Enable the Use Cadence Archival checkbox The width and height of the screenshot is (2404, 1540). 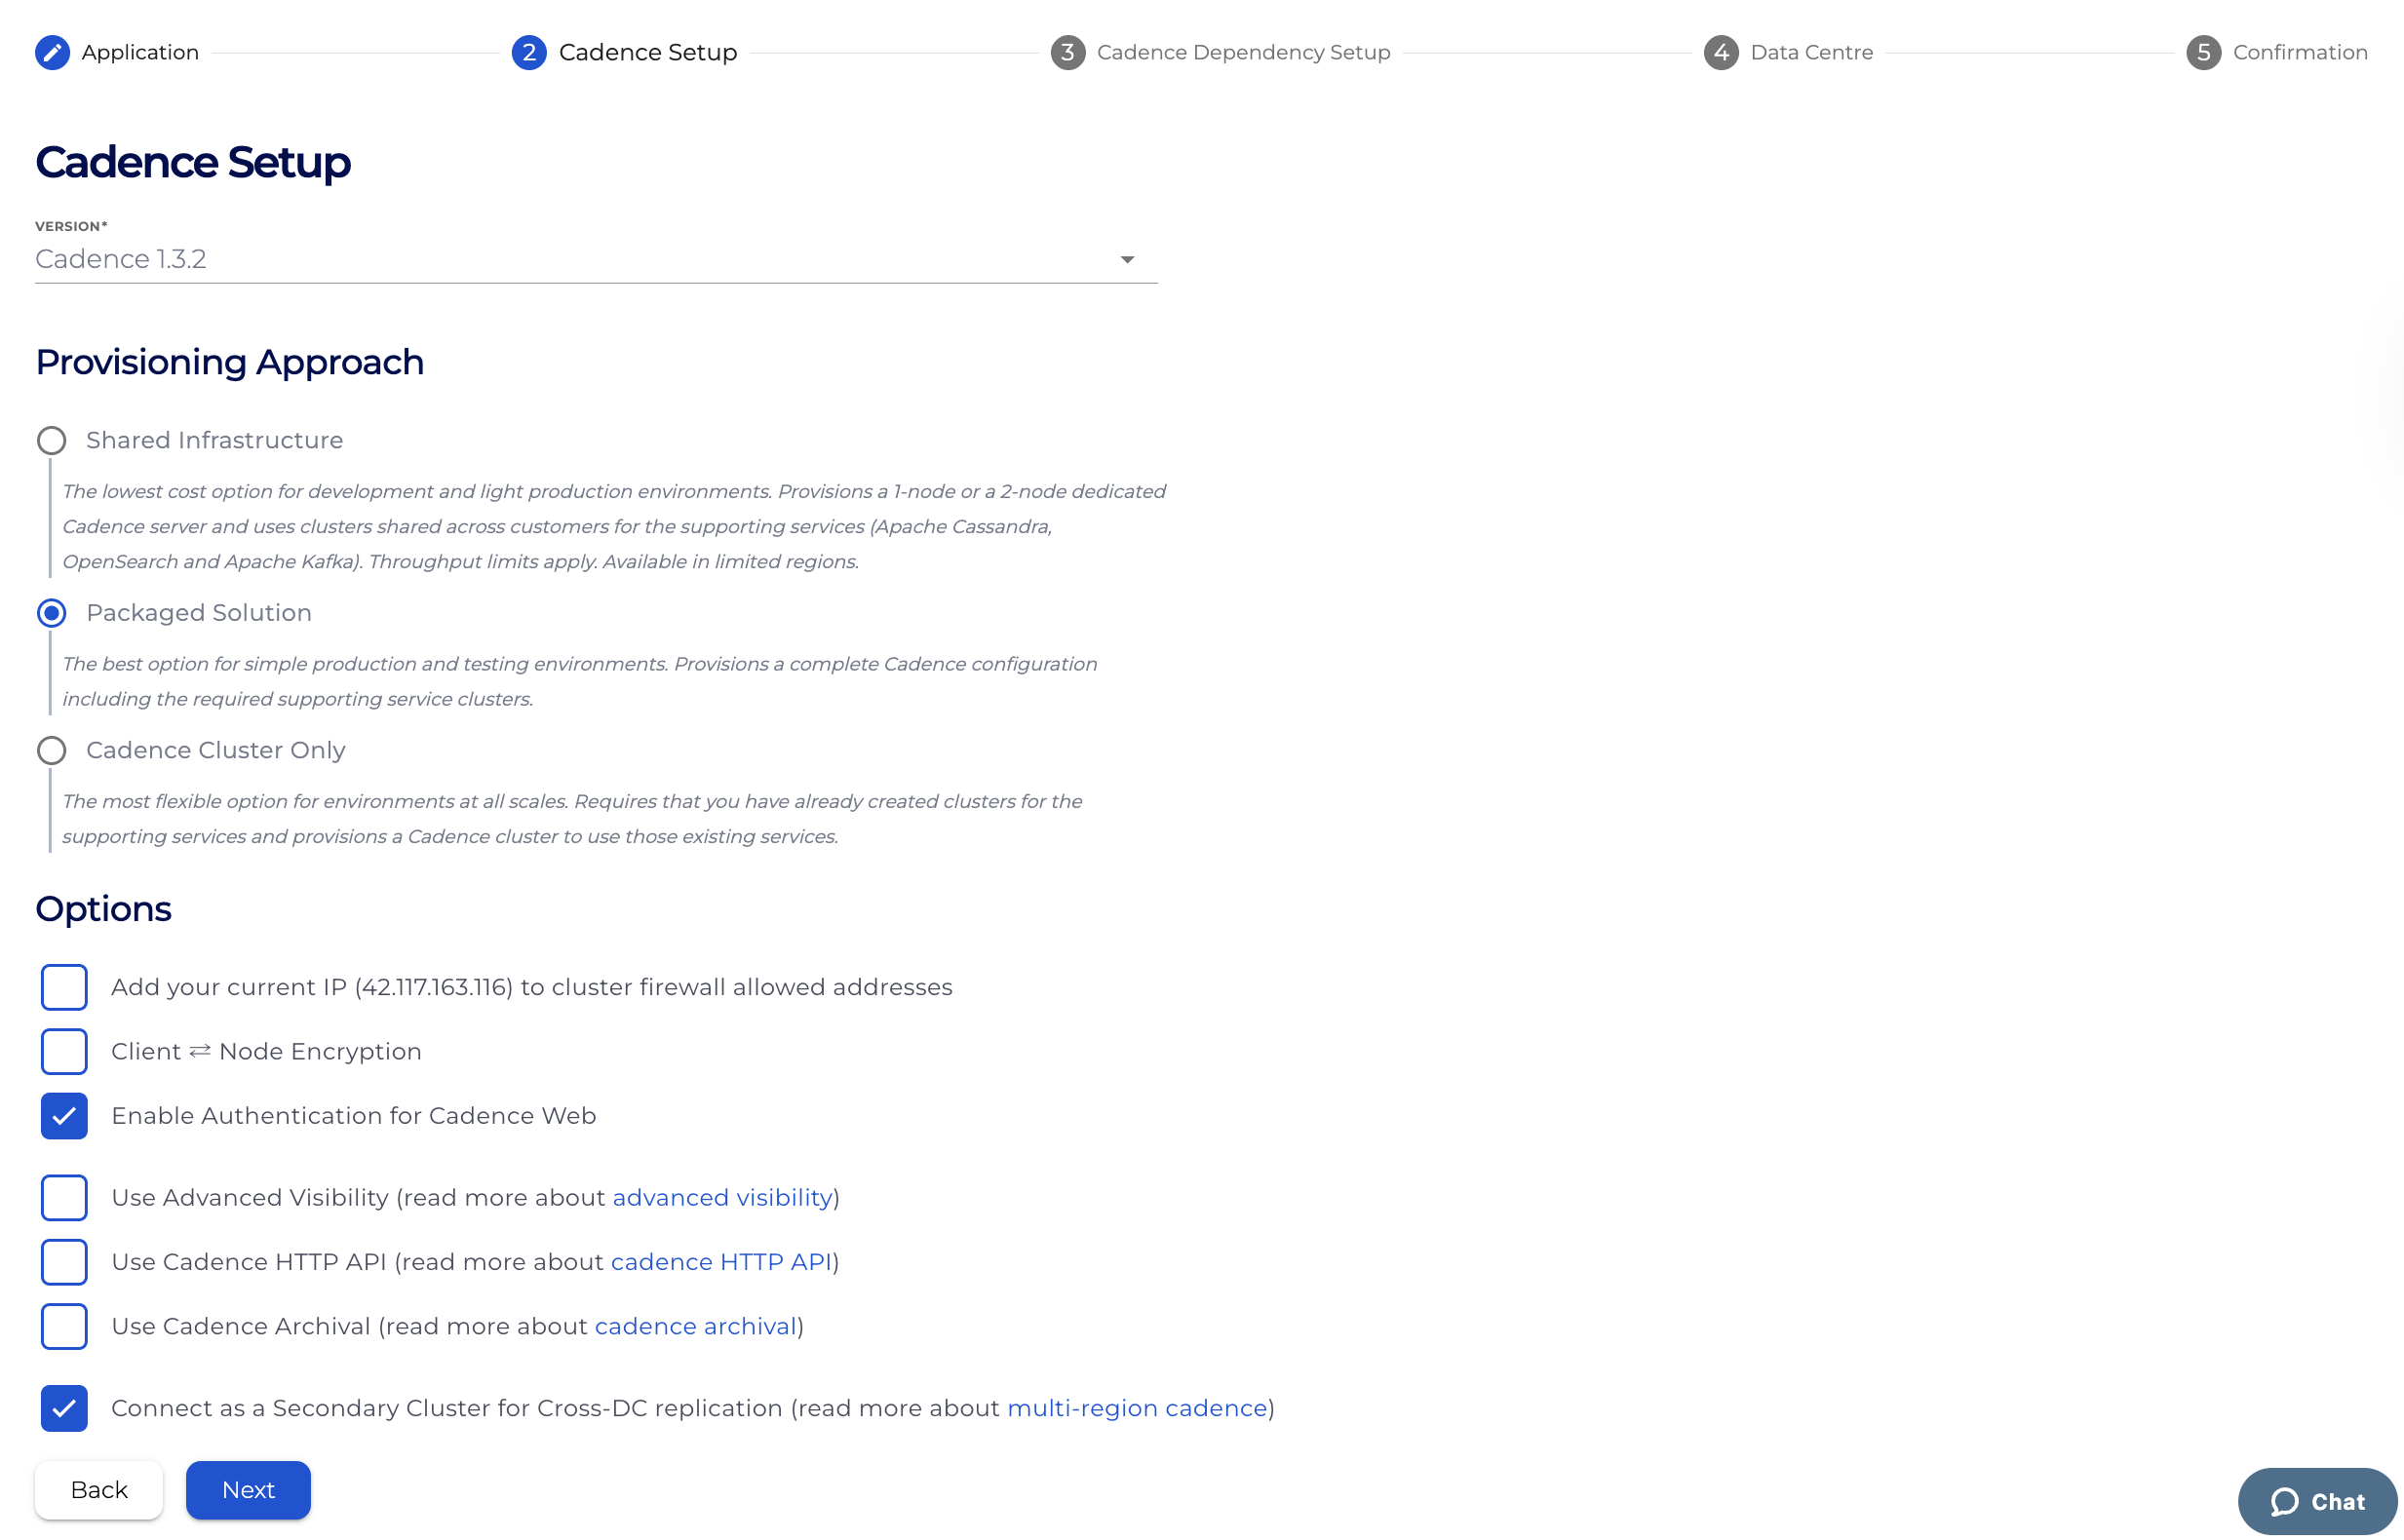tap(64, 1326)
